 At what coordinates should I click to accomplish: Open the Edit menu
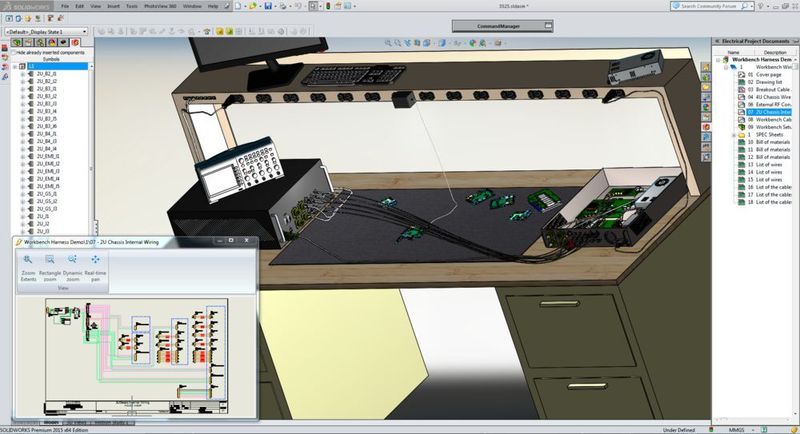(x=80, y=6)
